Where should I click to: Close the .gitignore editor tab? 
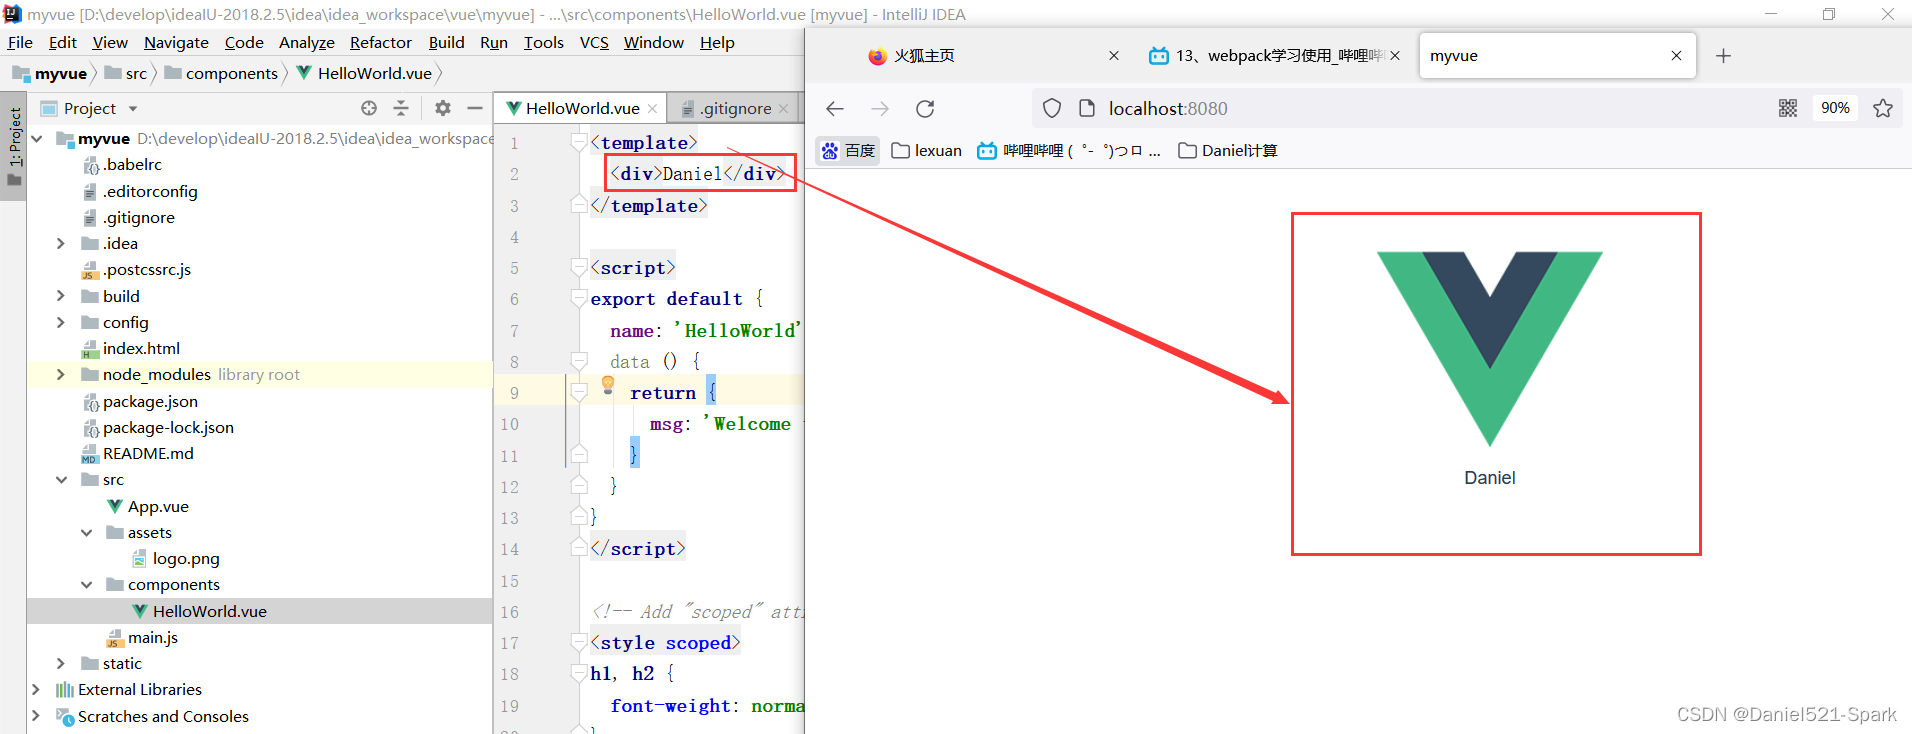click(784, 109)
